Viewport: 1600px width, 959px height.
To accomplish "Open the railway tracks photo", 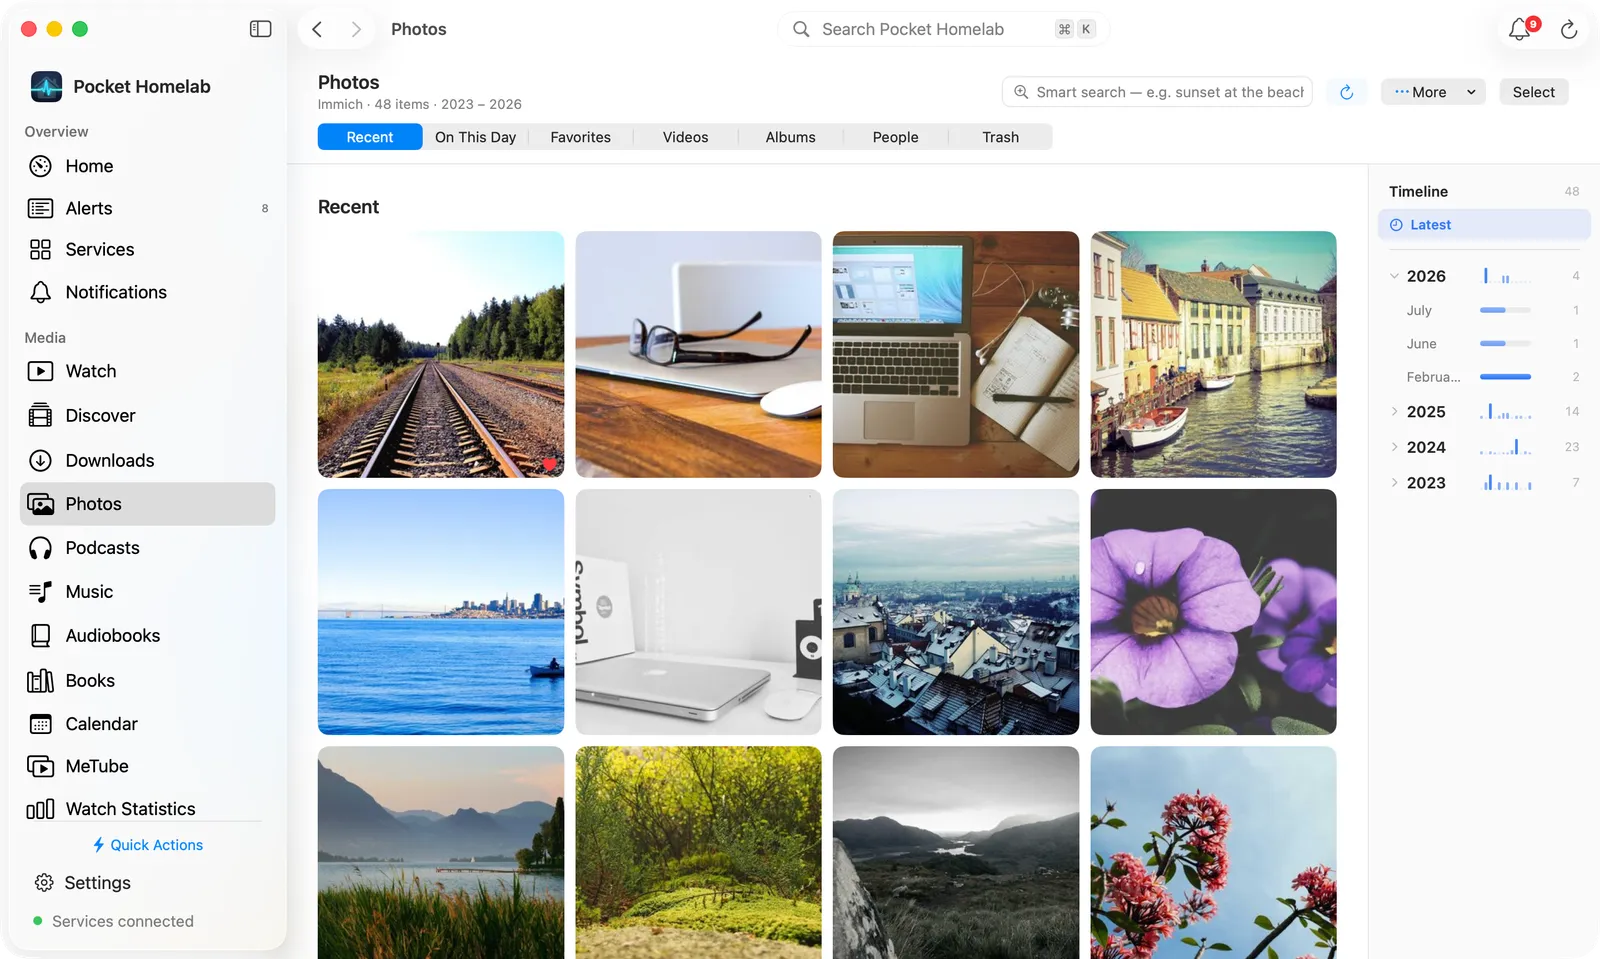I will pyautogui.click(x=441, y=354).
